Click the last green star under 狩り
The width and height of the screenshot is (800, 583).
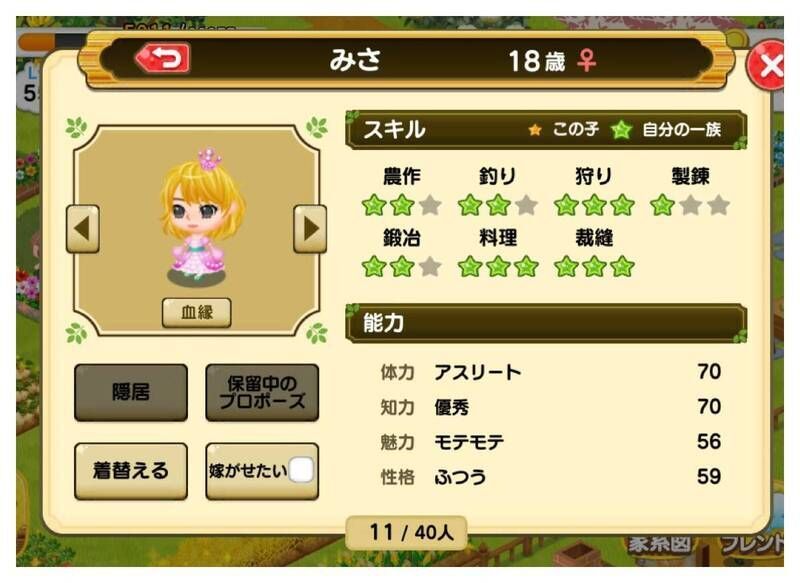tap(622, 205)
